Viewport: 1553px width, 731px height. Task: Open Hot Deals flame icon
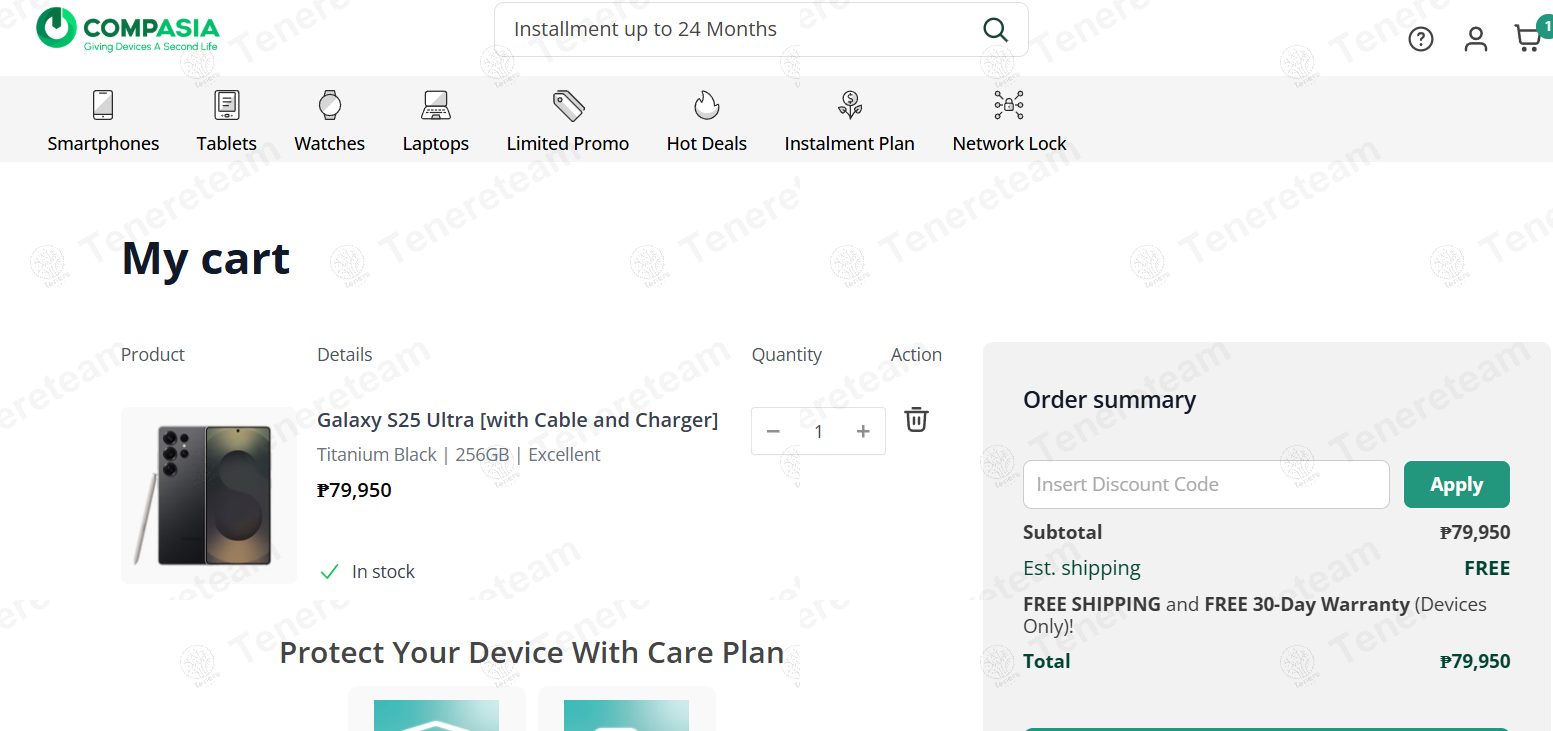707,105
